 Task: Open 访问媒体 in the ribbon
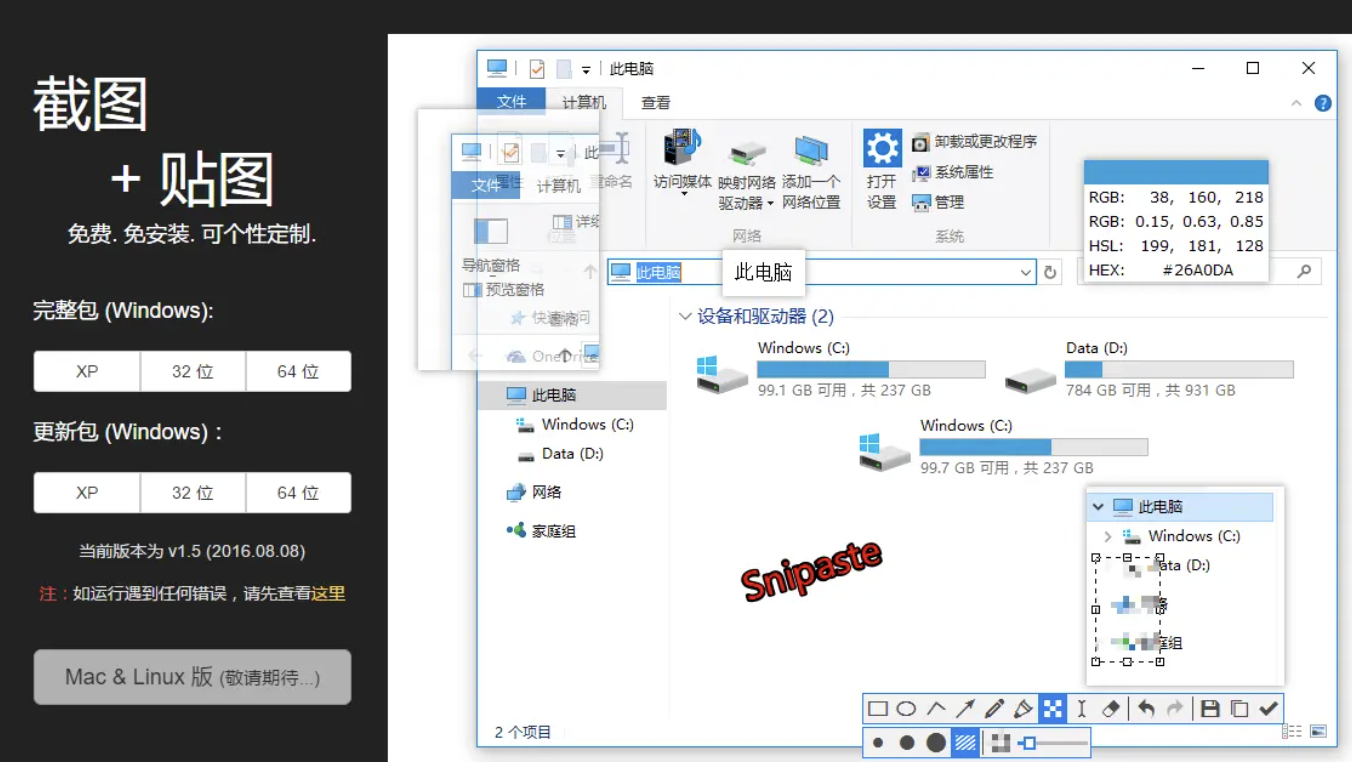tap(682, 161)
